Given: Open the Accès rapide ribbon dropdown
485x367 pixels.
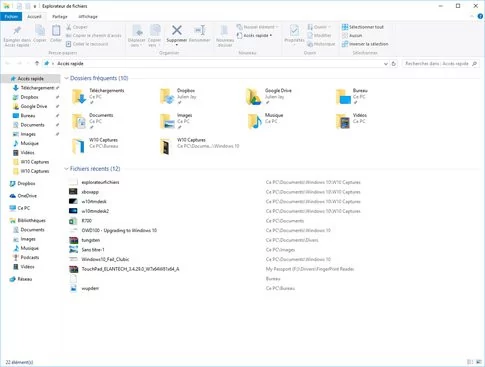Looking at the screenshot, I should (x=254, y=35).
